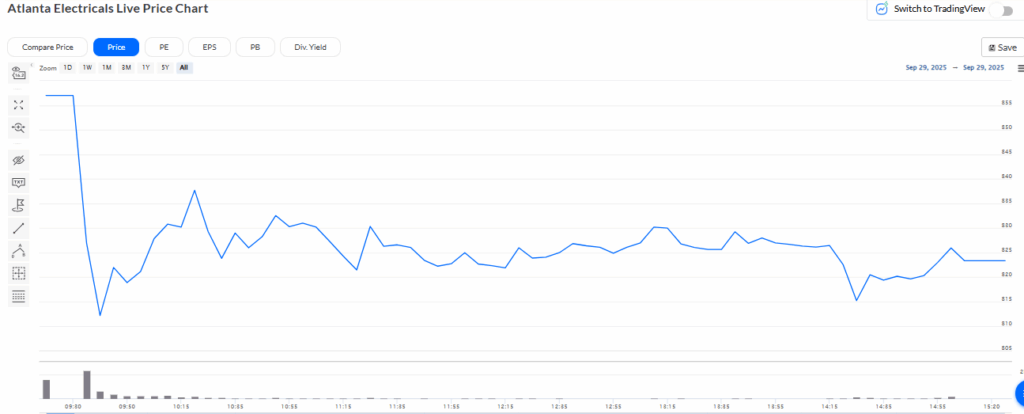Image resolution: width=1024 pixels, height=414 pixels.
Task: Click the price indicator icon atop sidebar
Action: click(18, 72)
